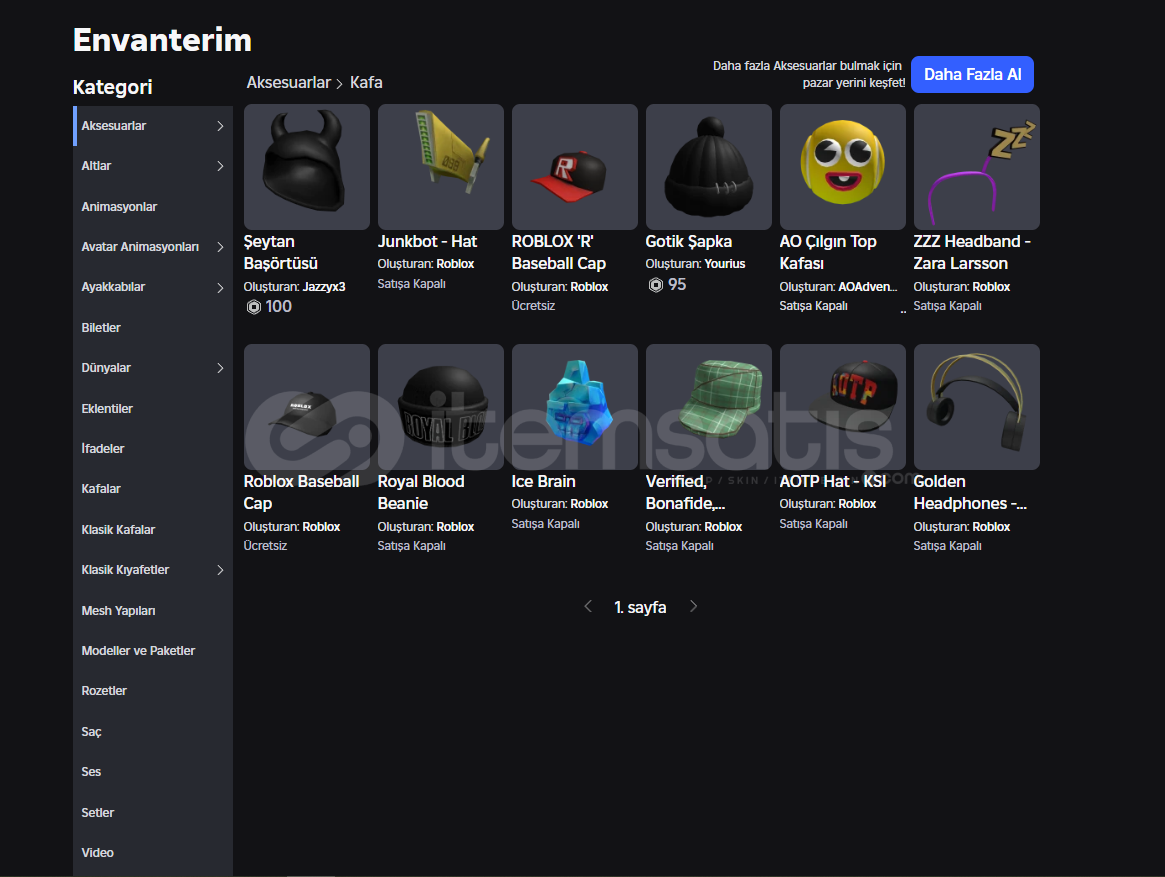Open the Setler category
Viewport: 1165px width, 877px height.
[153, 813]
